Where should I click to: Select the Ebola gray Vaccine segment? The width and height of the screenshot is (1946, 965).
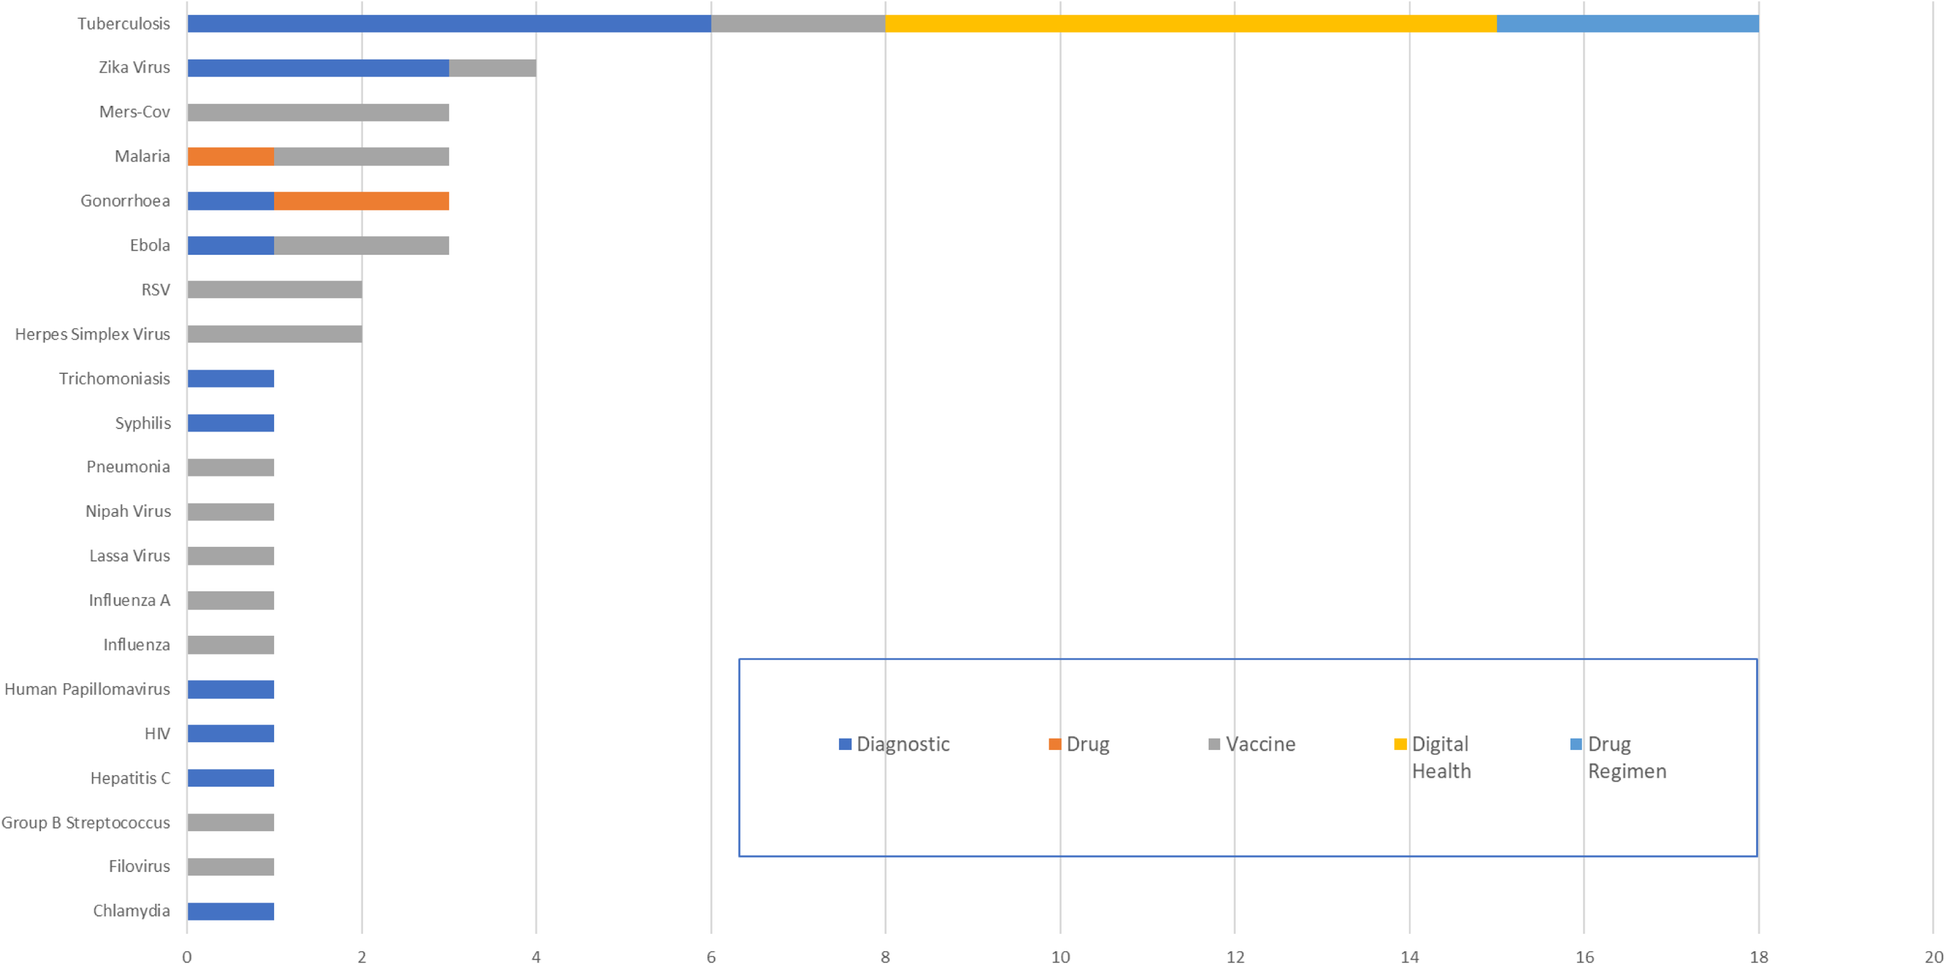coord(362,245)
